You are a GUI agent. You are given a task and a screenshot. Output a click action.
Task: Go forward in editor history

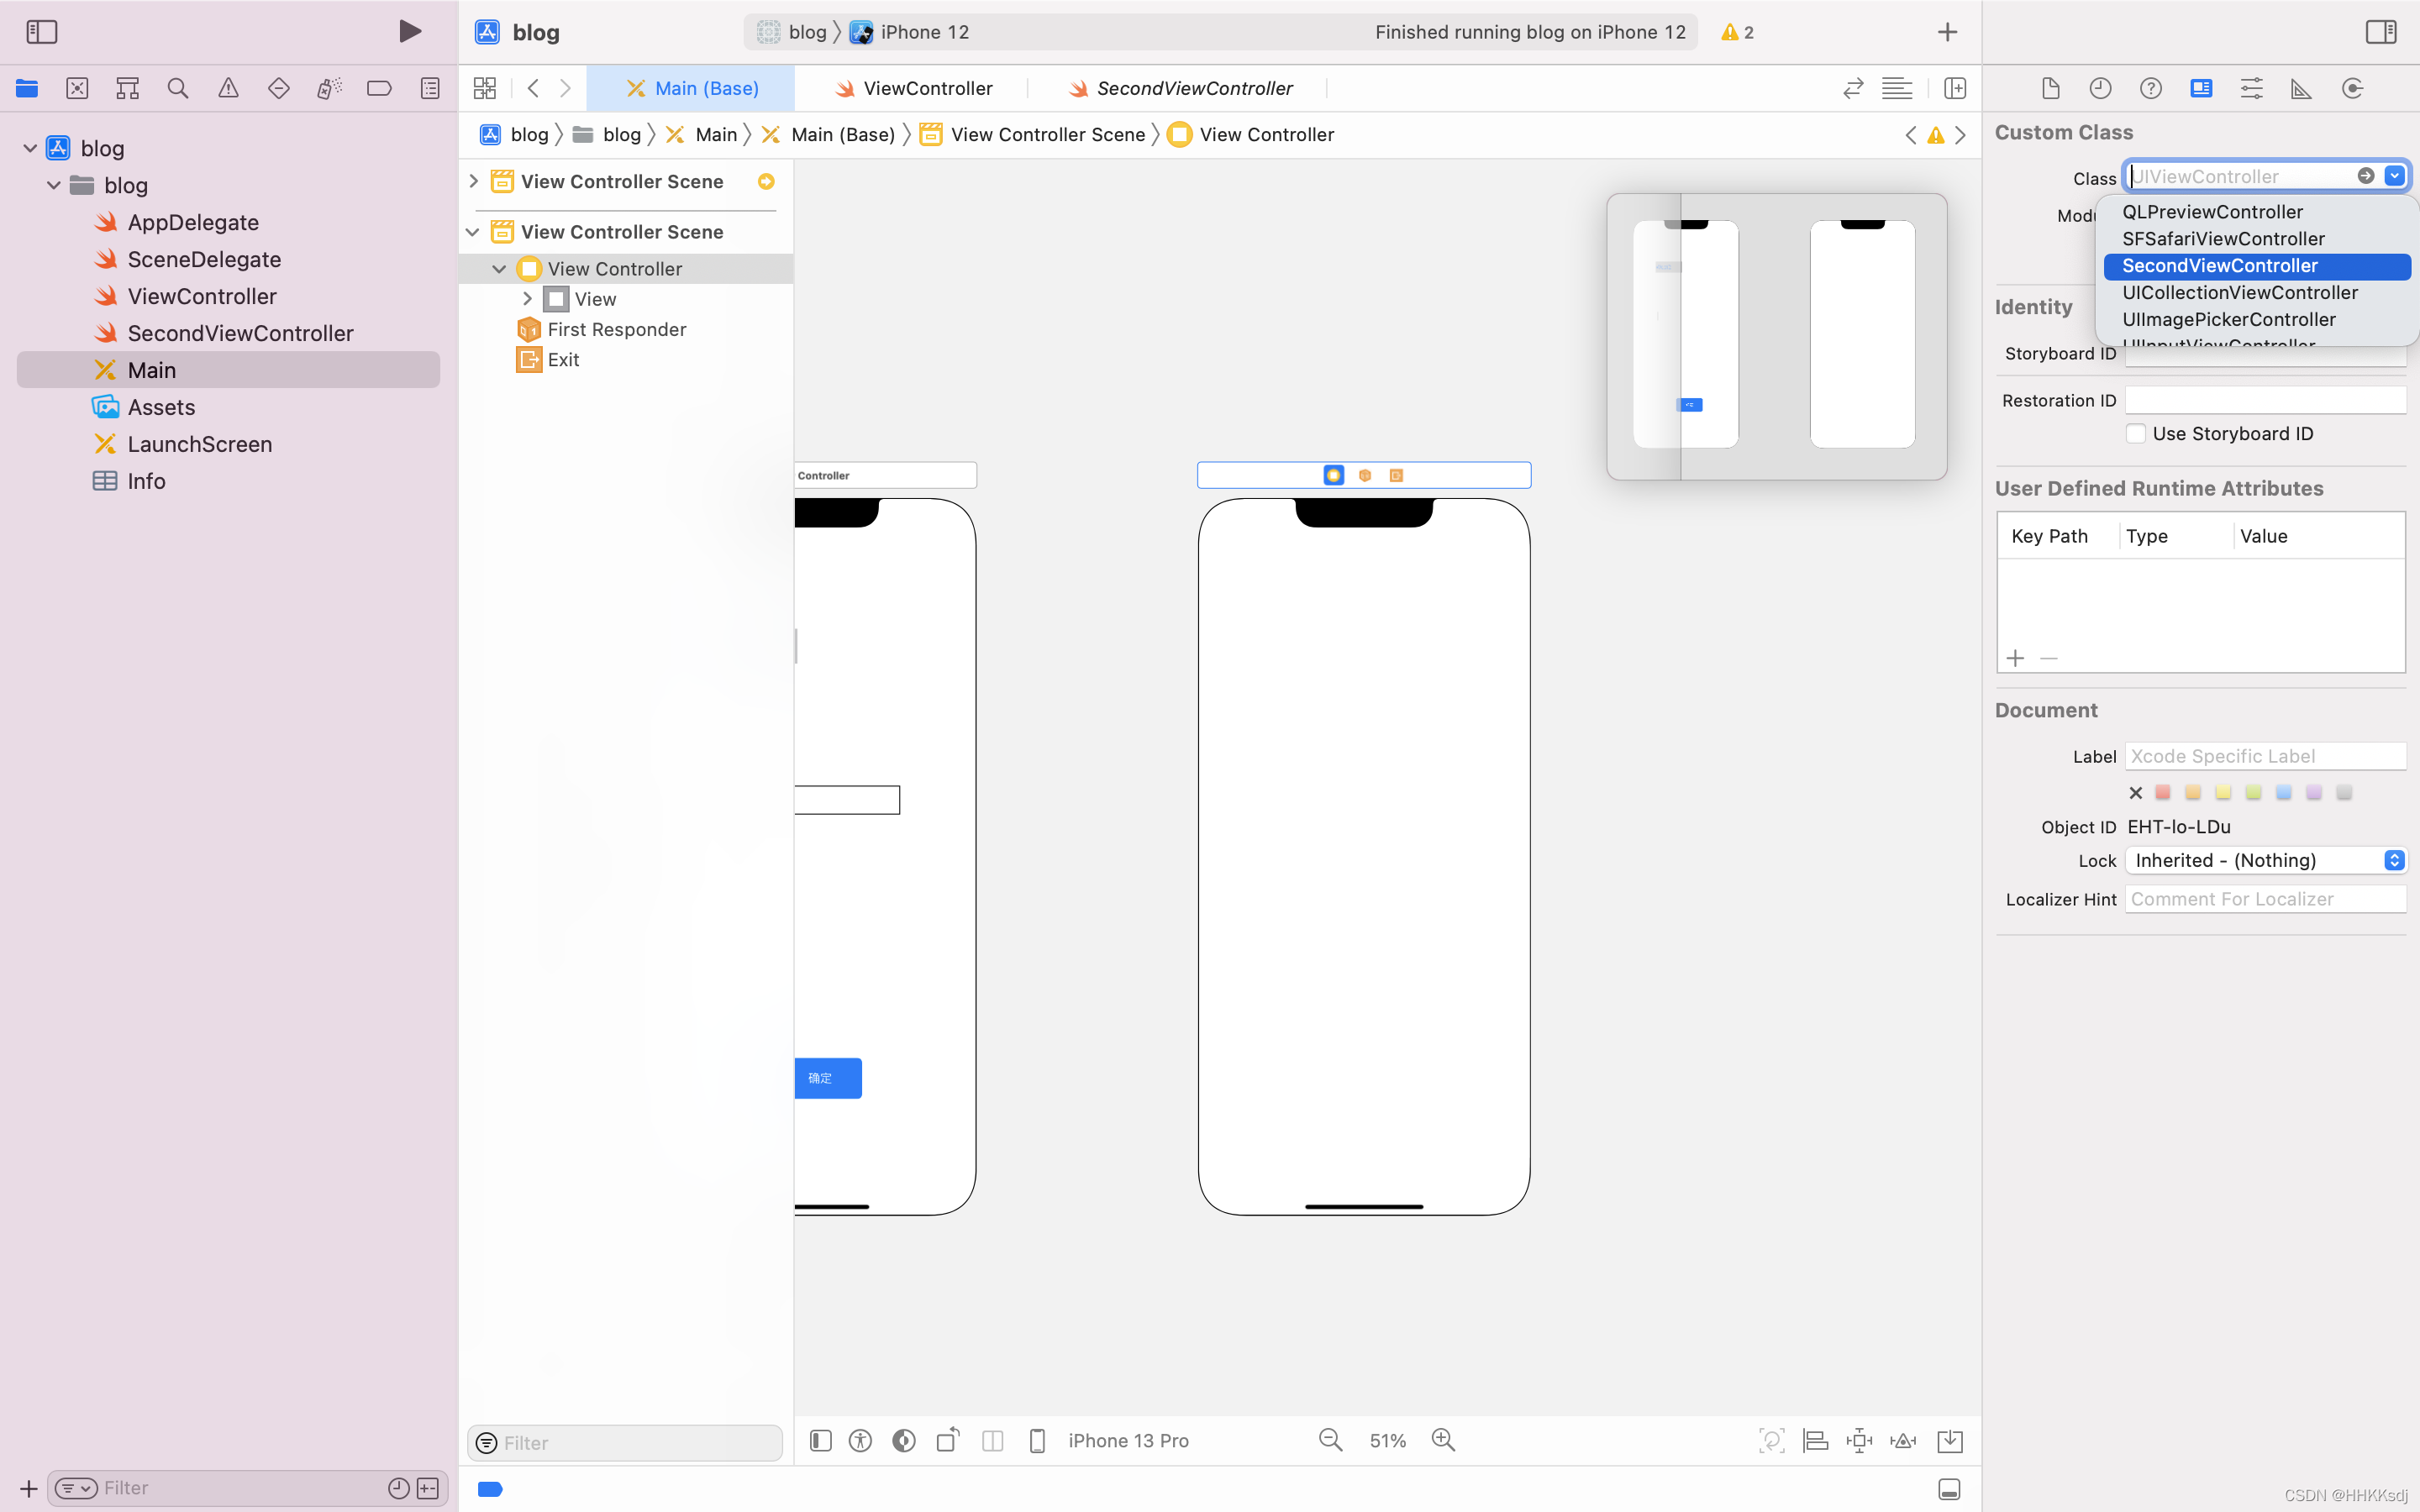point(565,88)
